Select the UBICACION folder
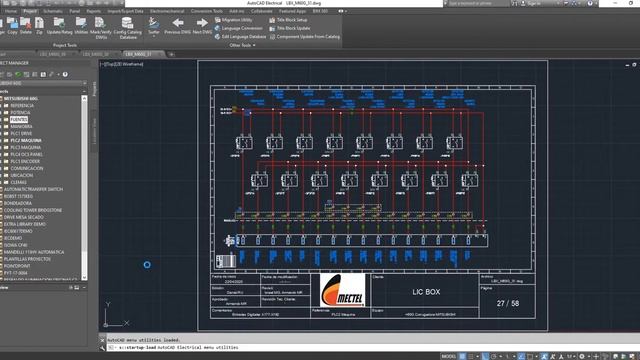 [x=22, y=175]
